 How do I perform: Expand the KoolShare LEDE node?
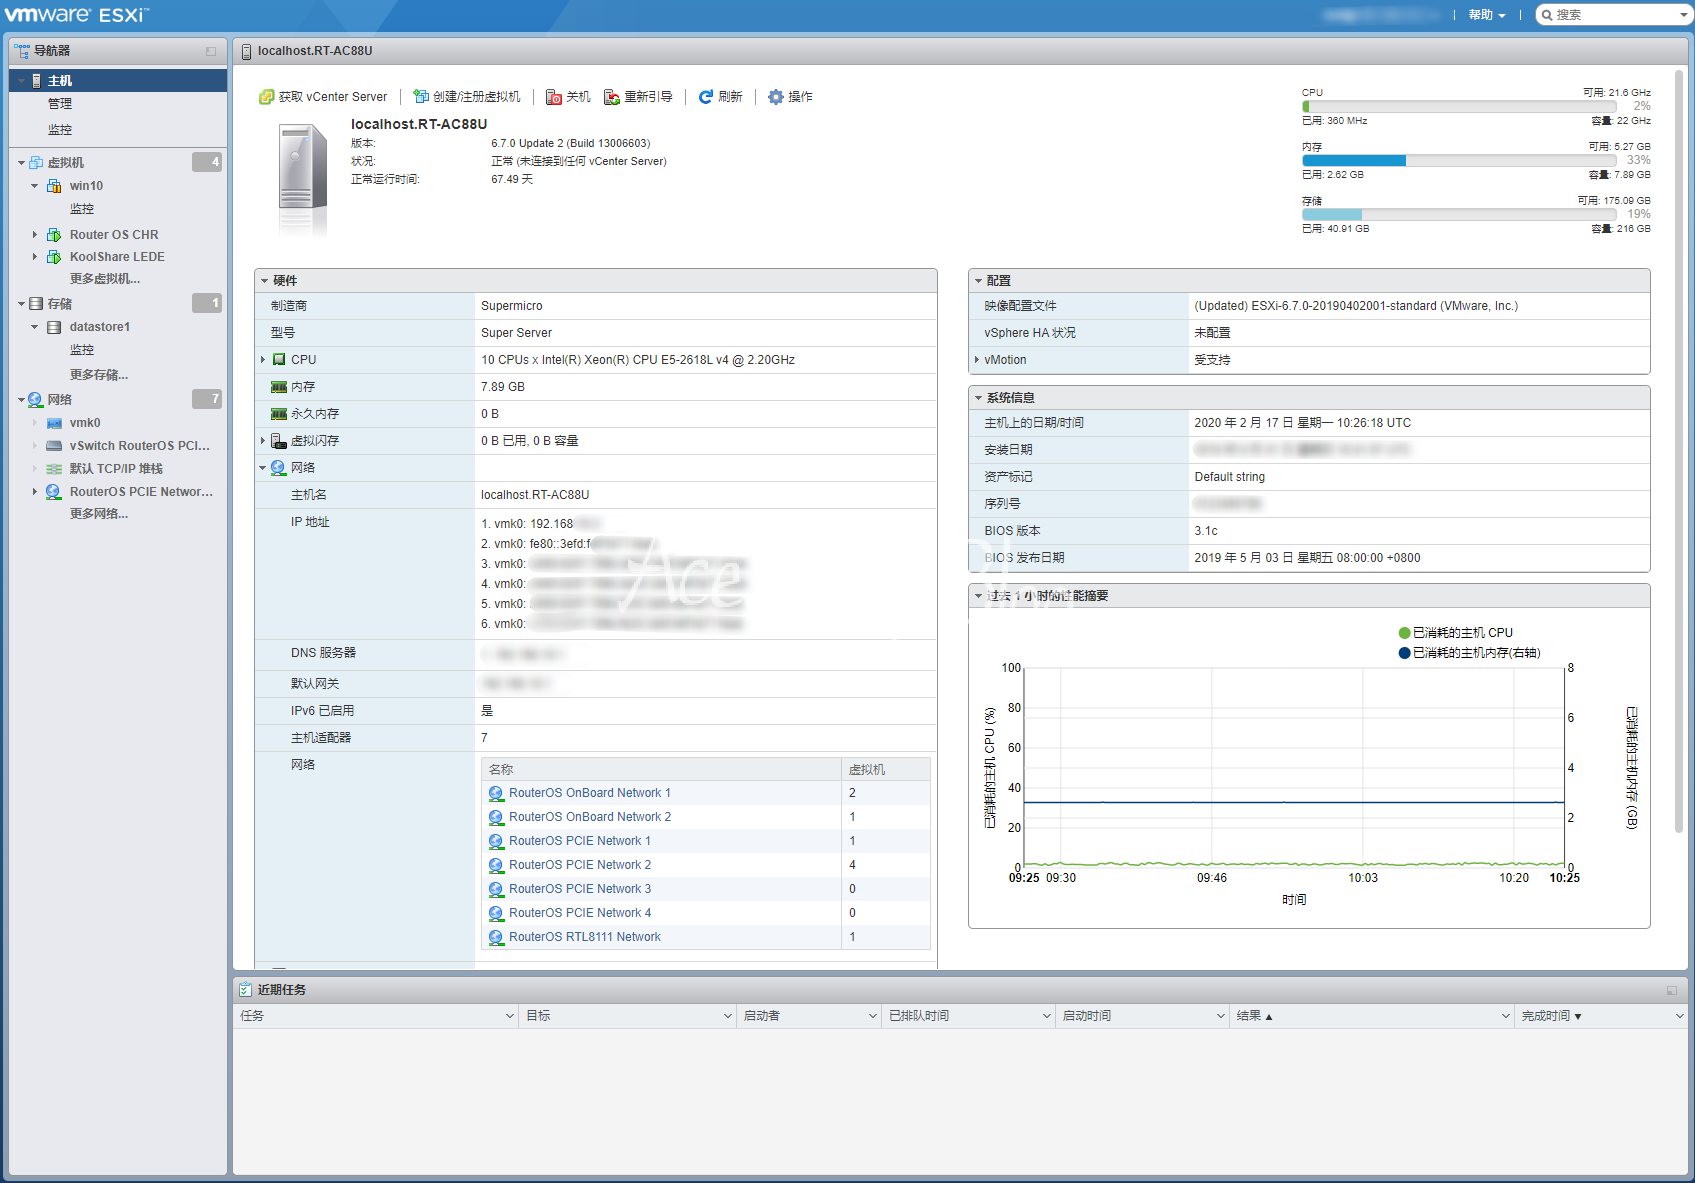point(34,257)
